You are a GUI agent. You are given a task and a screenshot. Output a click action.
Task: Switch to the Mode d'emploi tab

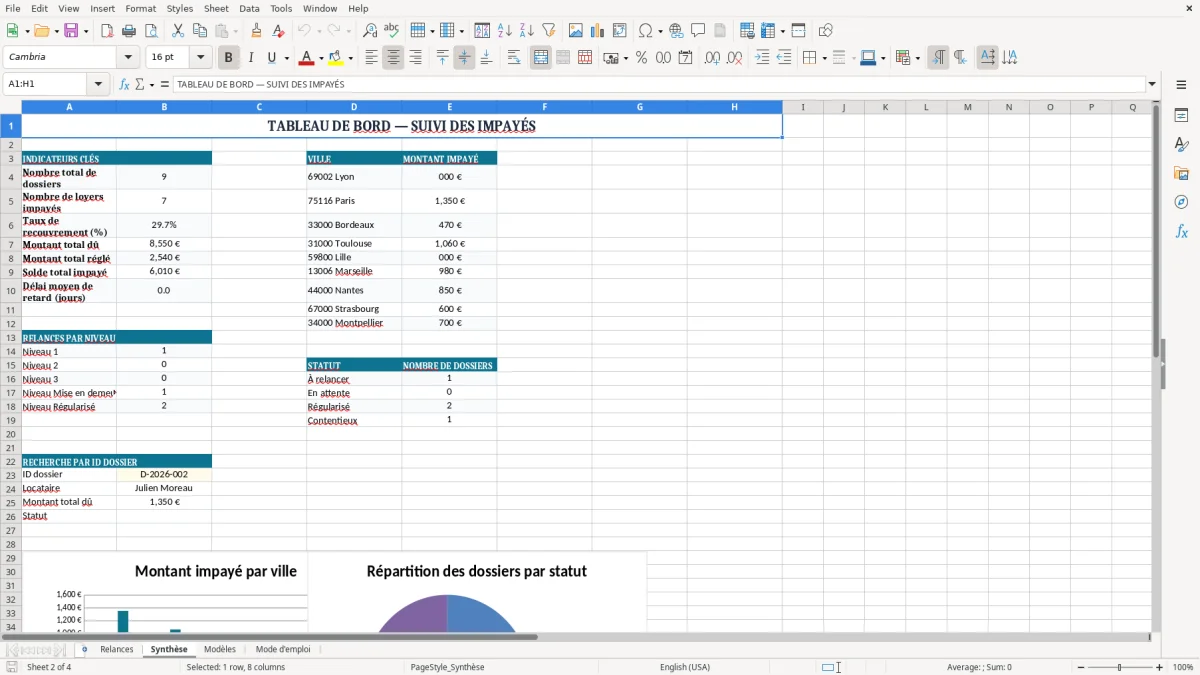click(x=283, y=649)
